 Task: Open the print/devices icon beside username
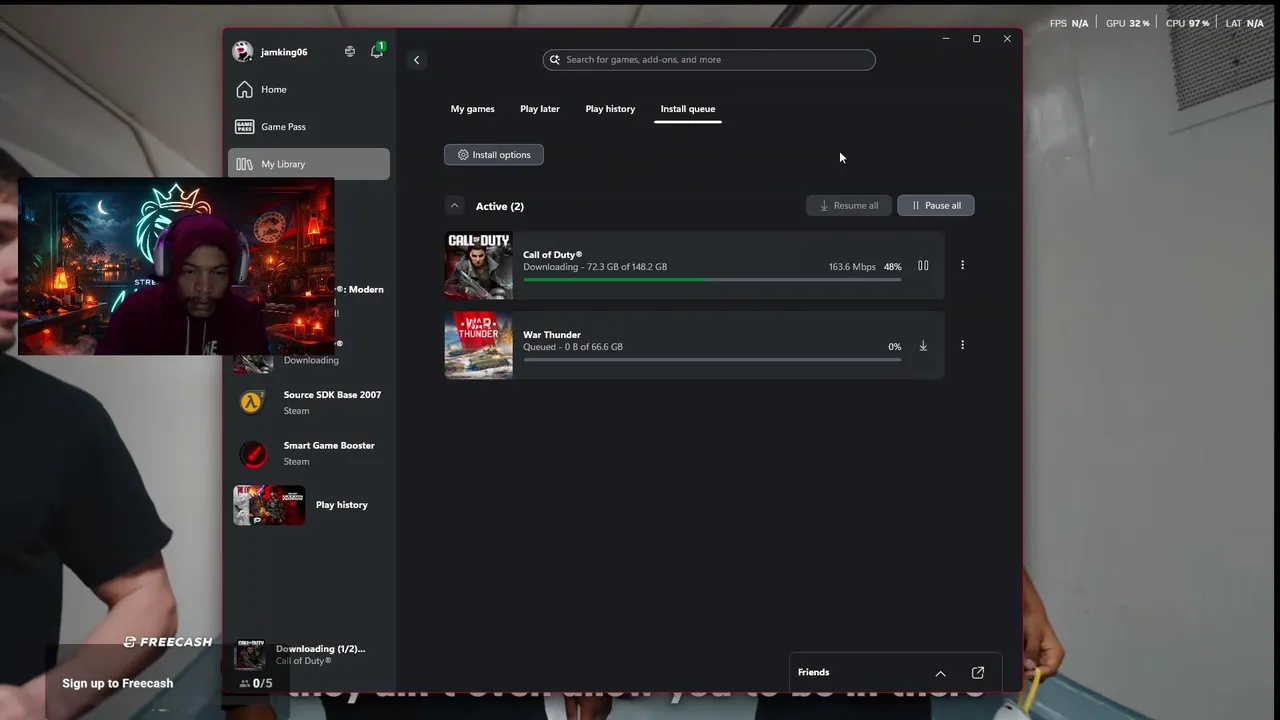pos(350,51)
